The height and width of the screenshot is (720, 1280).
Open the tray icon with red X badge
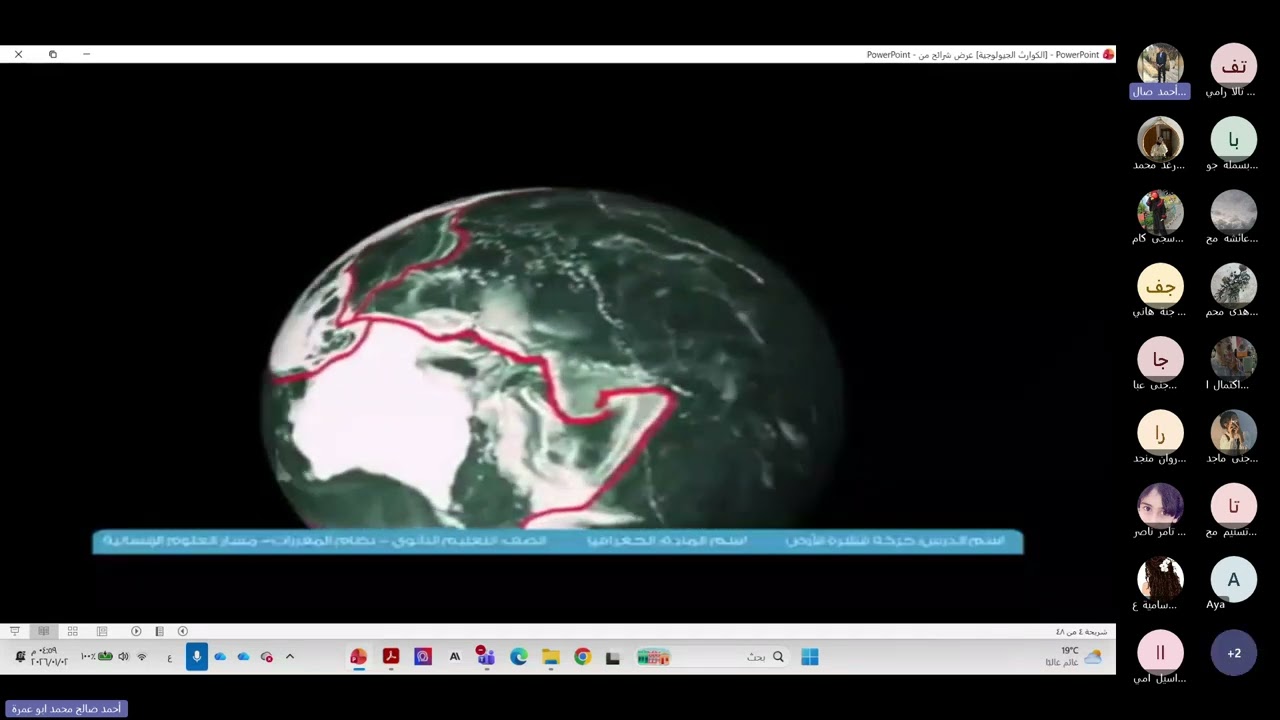(267, 657)
